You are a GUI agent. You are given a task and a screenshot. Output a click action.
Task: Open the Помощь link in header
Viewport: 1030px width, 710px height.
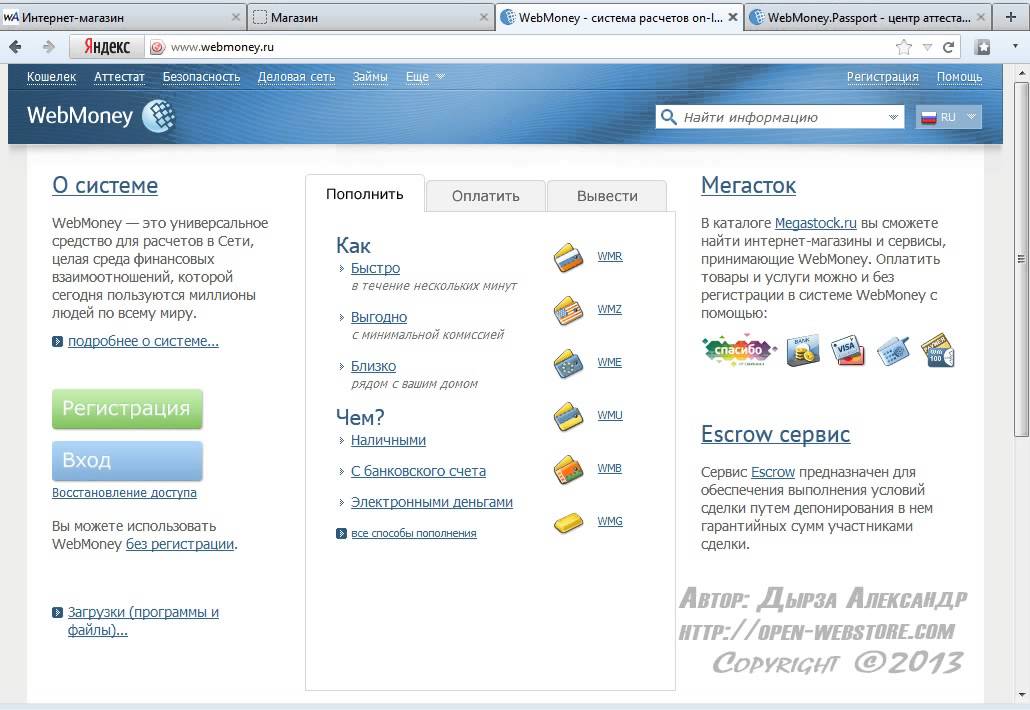(x=959, y=77)
